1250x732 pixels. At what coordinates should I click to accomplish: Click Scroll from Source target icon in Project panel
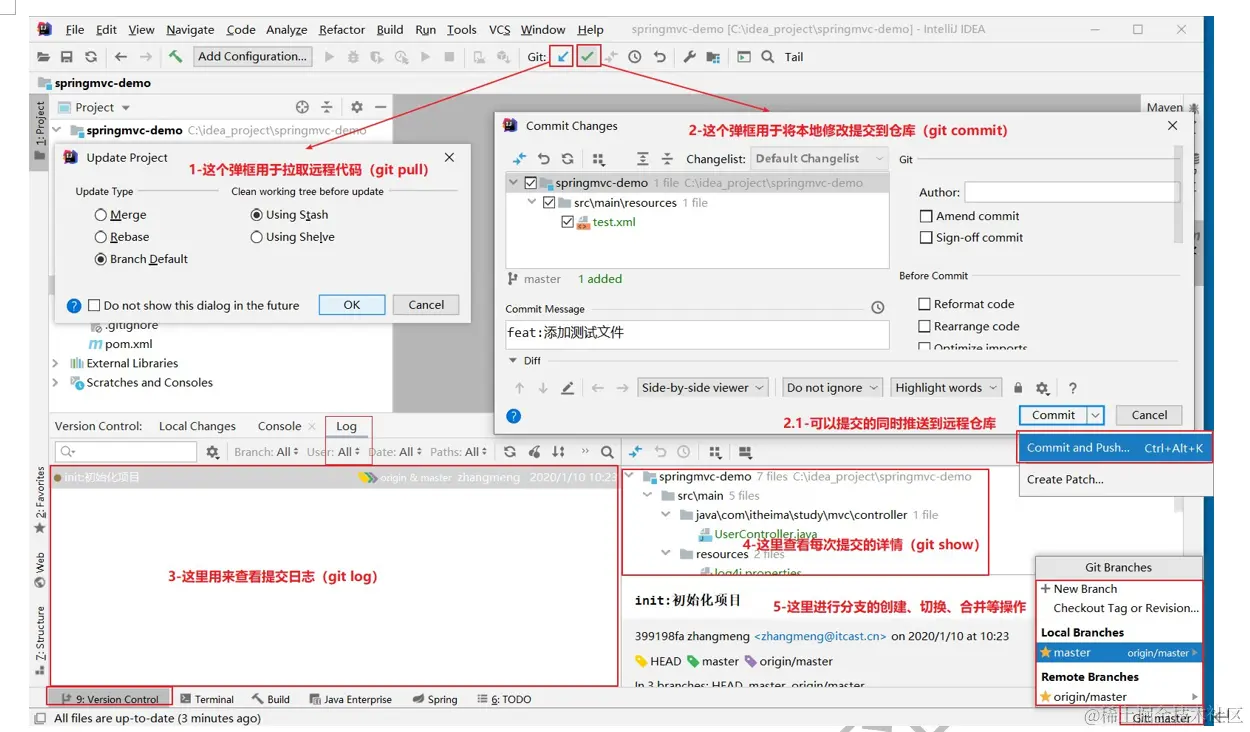(302, 107)
